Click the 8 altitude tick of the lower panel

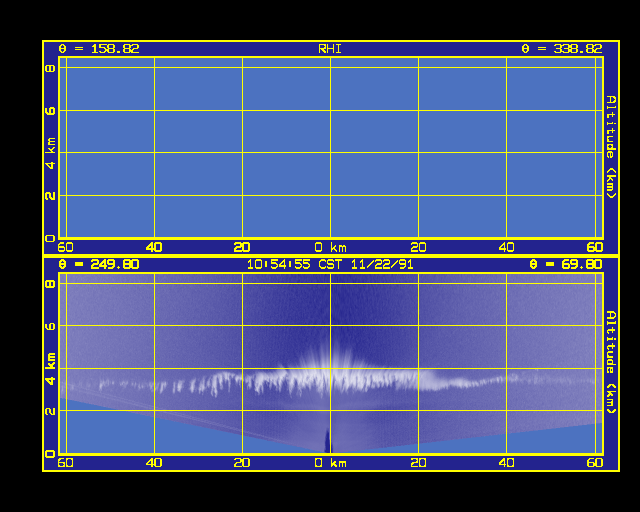[51, 284]
